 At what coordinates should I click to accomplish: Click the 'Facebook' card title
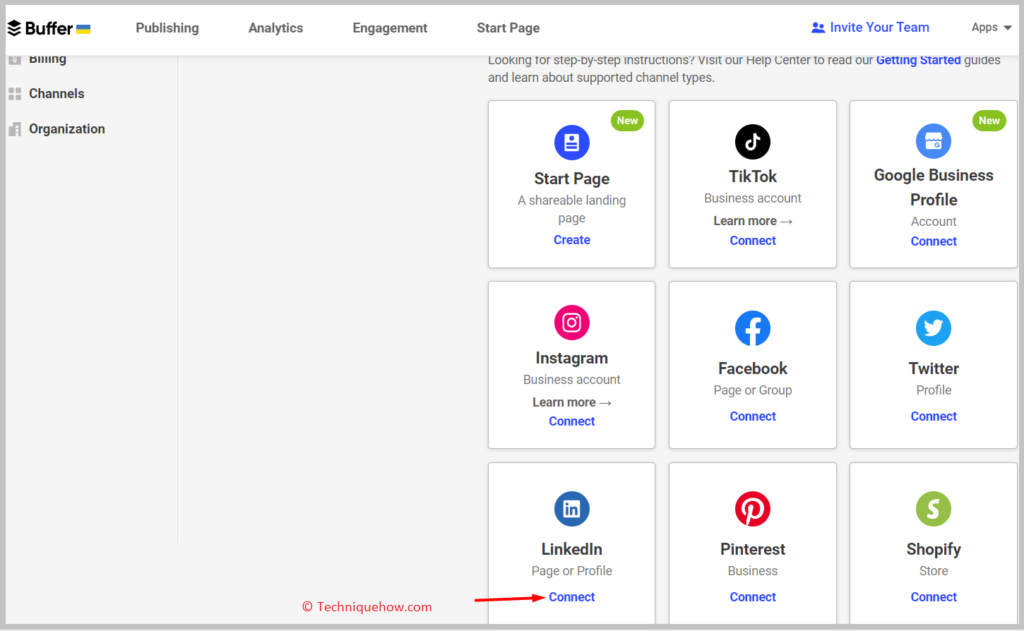coord(752,368)
